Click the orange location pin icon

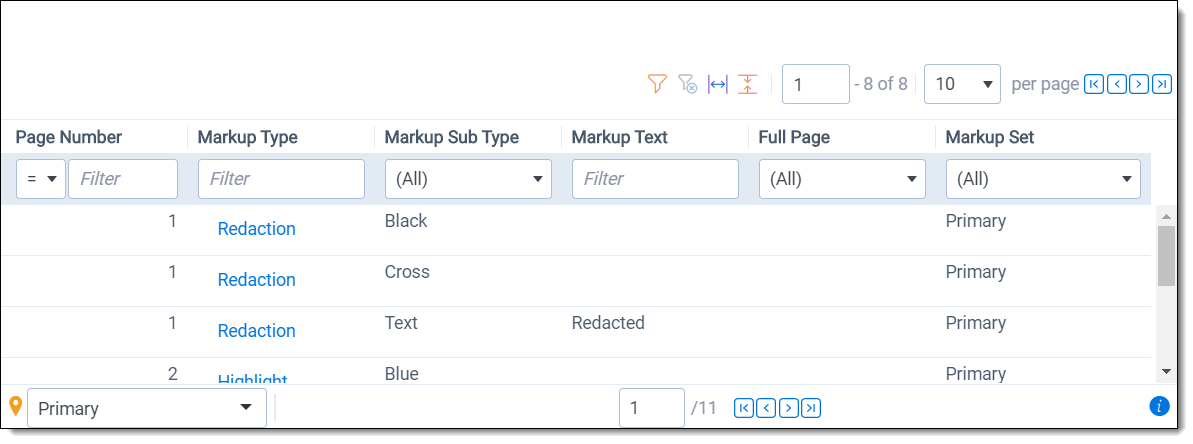pyautogui.click(x=15, y=406)
